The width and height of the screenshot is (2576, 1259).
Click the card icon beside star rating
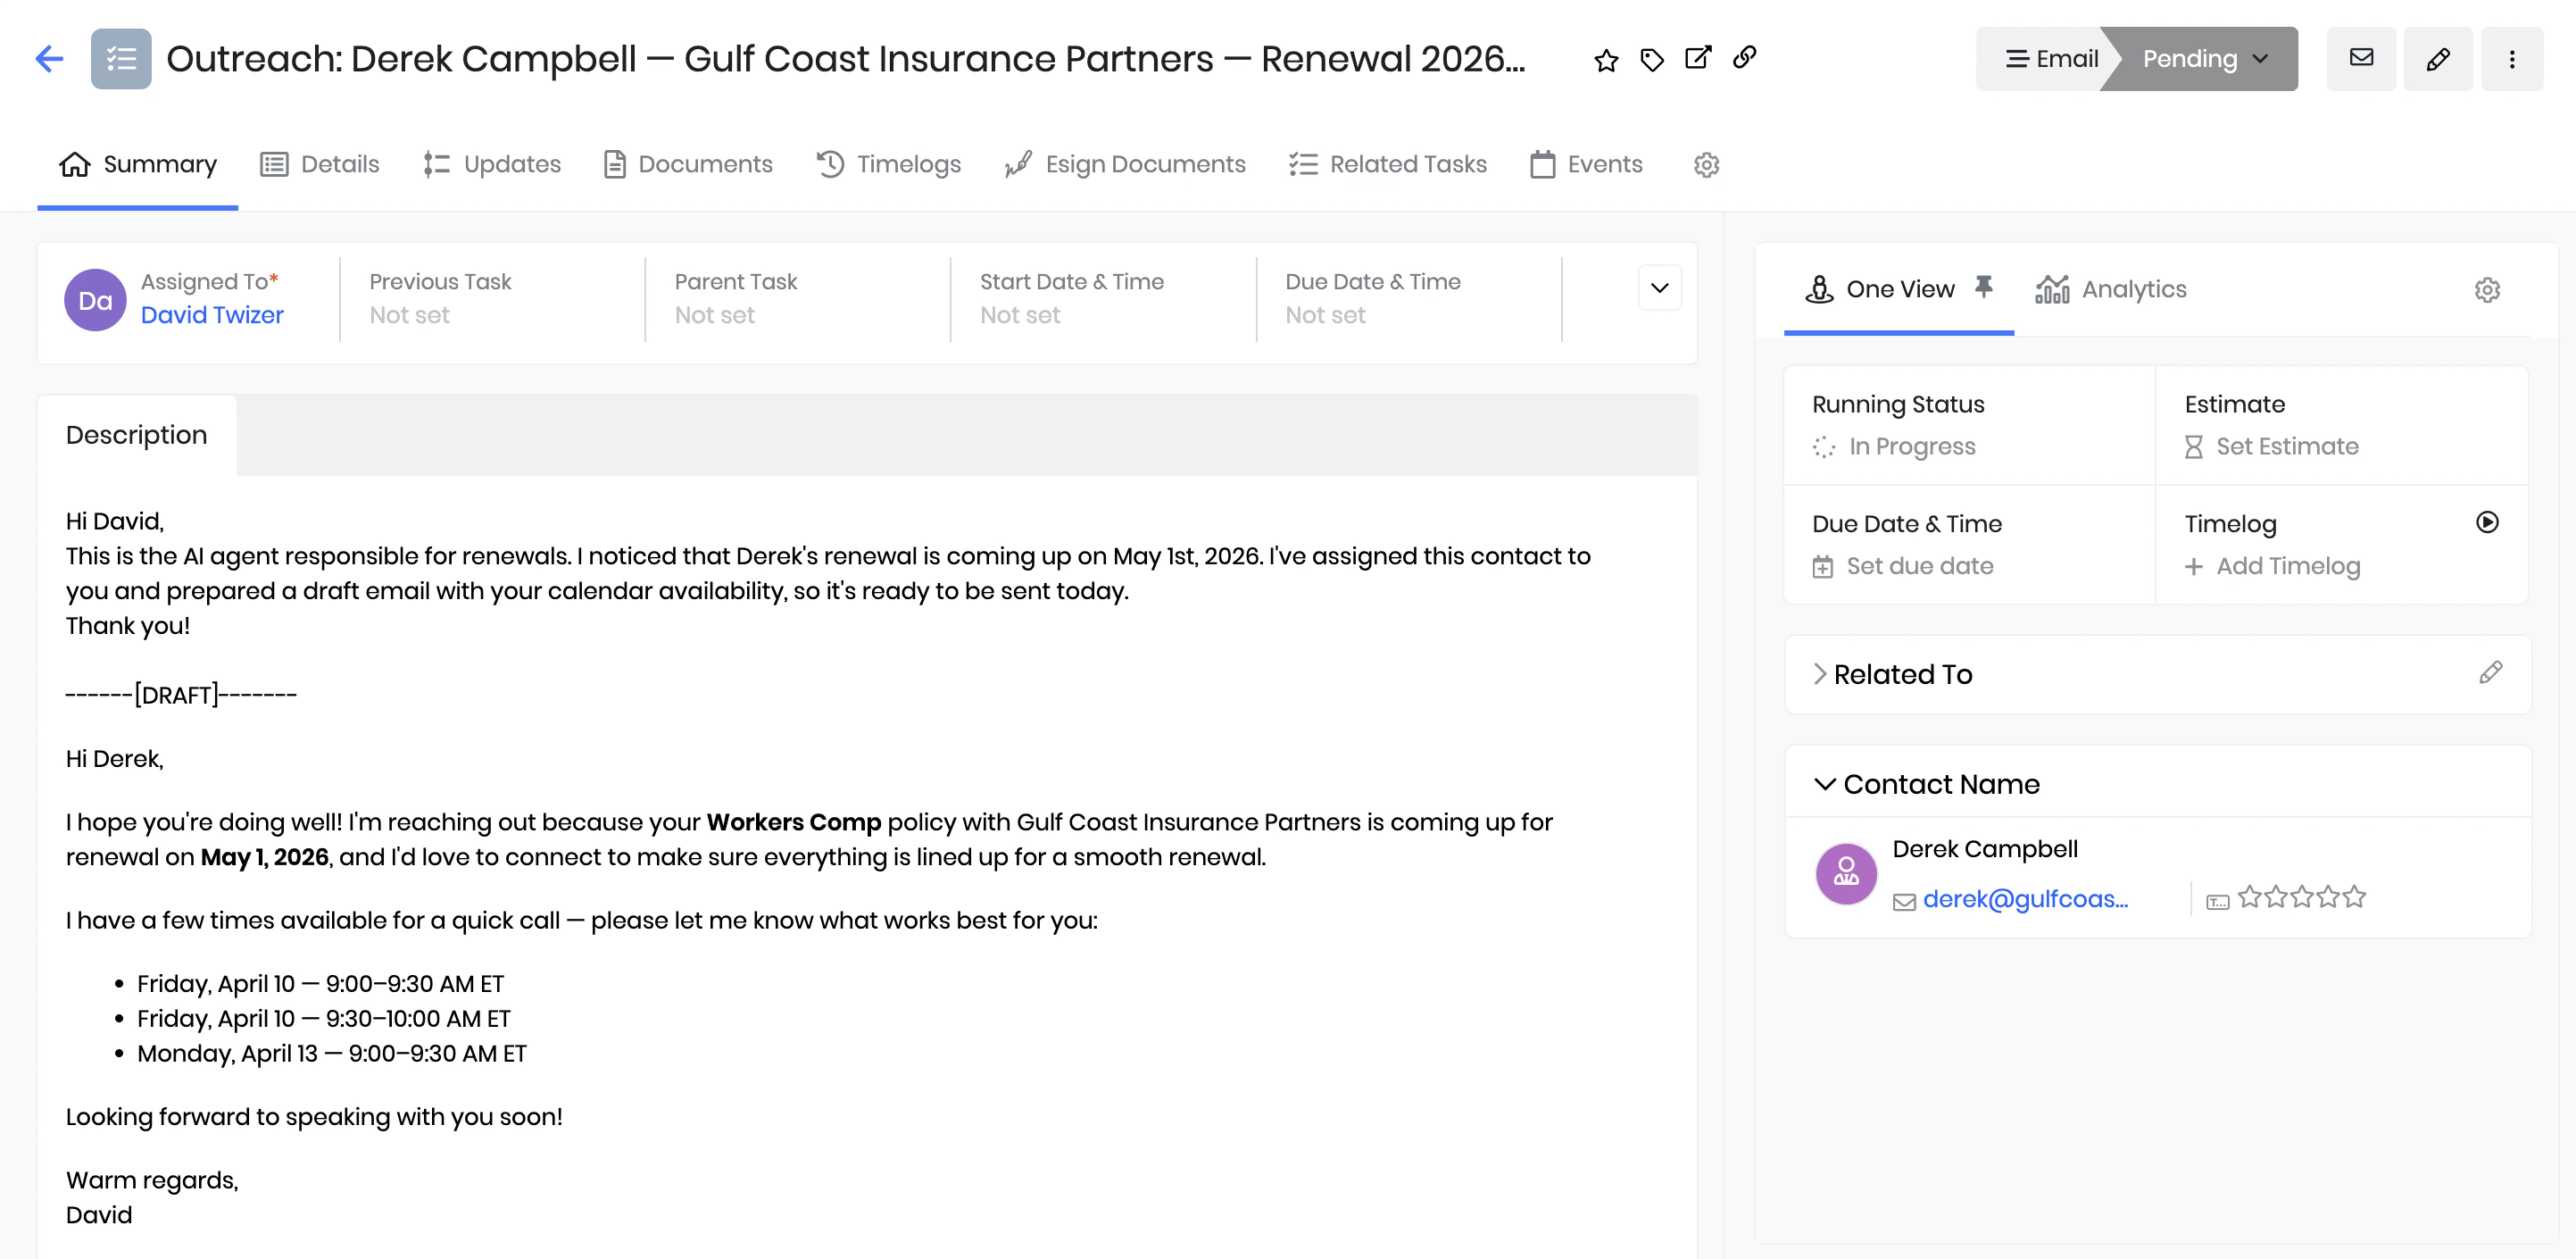click(x=2217, y=901)
